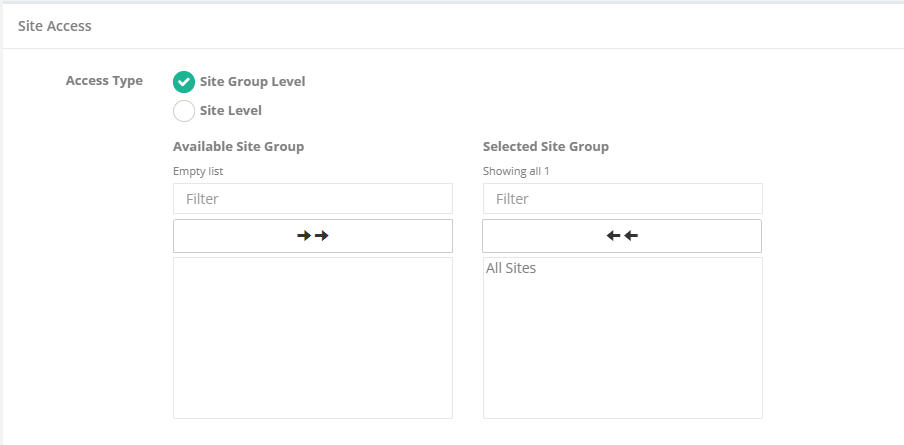
Task: Click the Selected Site Group heading
Action: click(x=546, y=146)
